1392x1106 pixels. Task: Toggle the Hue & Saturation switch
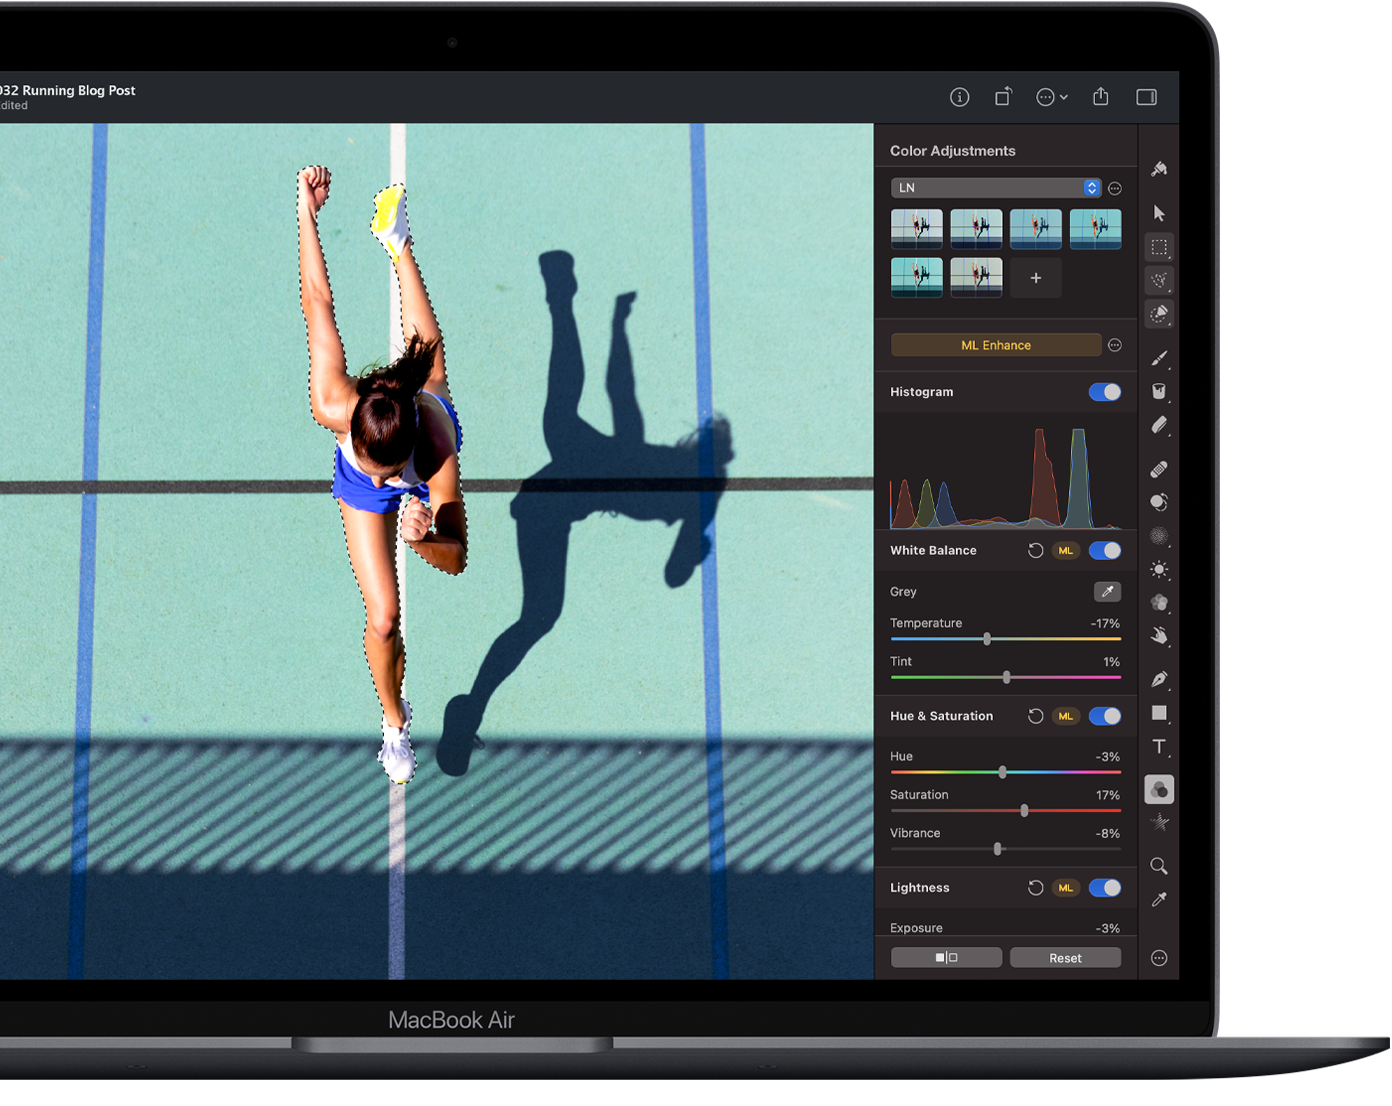point(1105,716)
